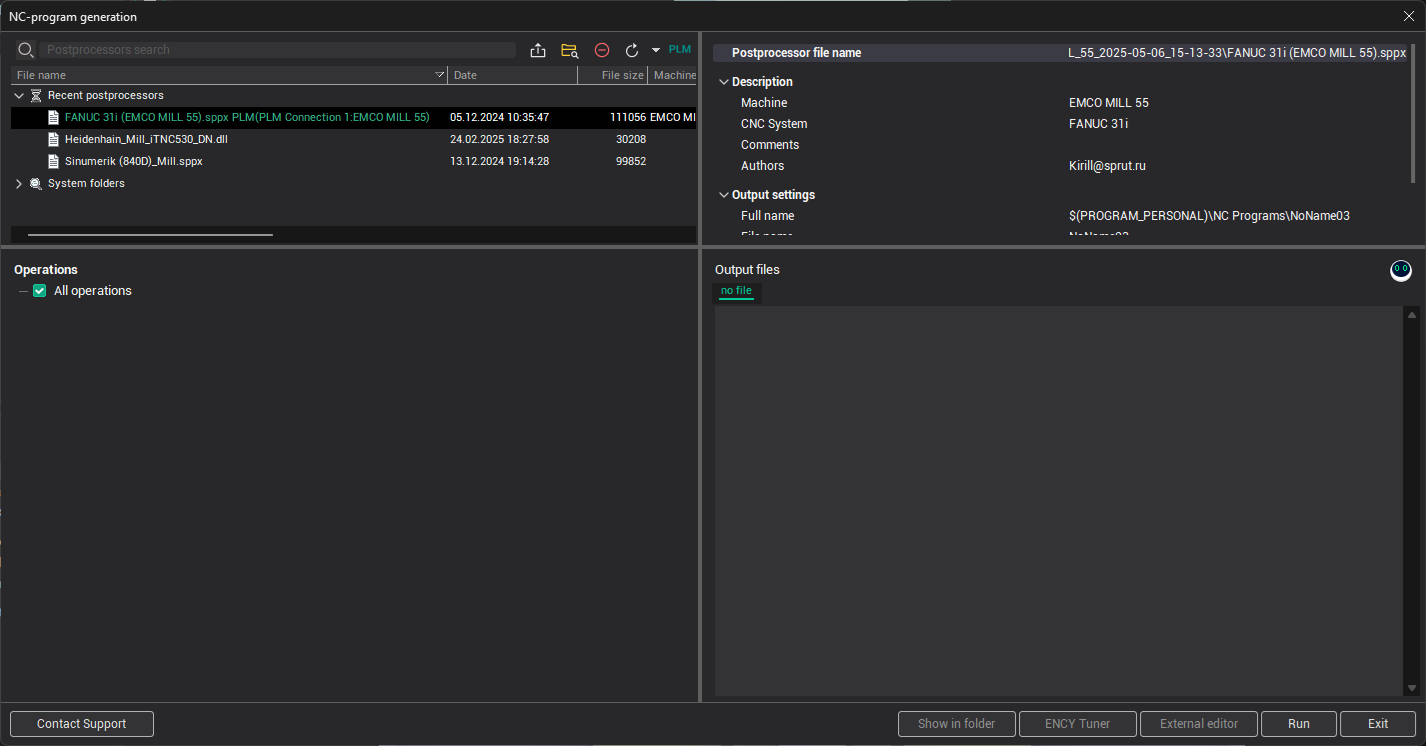Click the red remove postprocessor icon

[x=602, y=50]
